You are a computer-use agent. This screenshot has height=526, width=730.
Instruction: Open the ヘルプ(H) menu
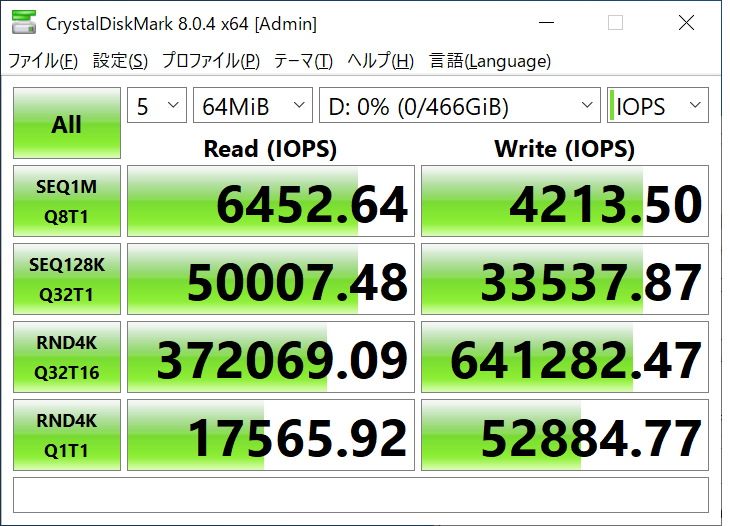coord(380,61)
